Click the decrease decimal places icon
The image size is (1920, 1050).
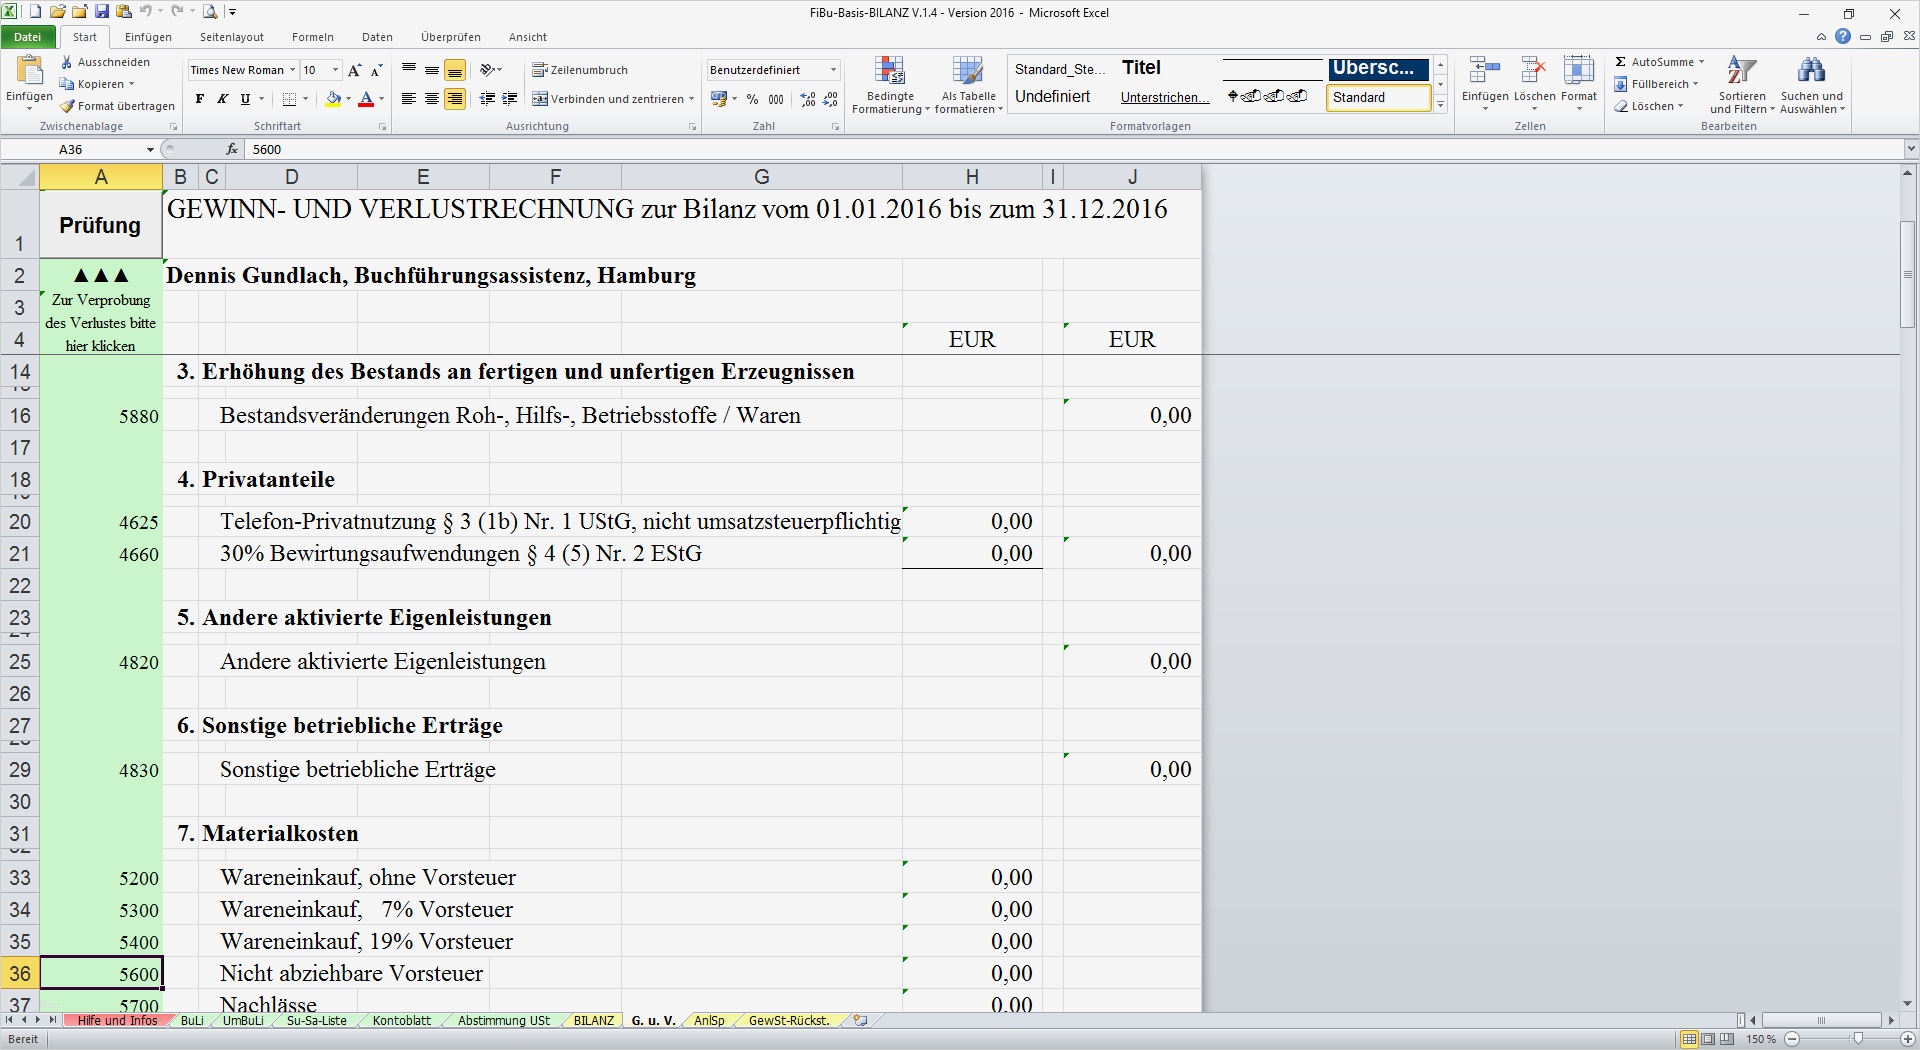coord(831,99)
